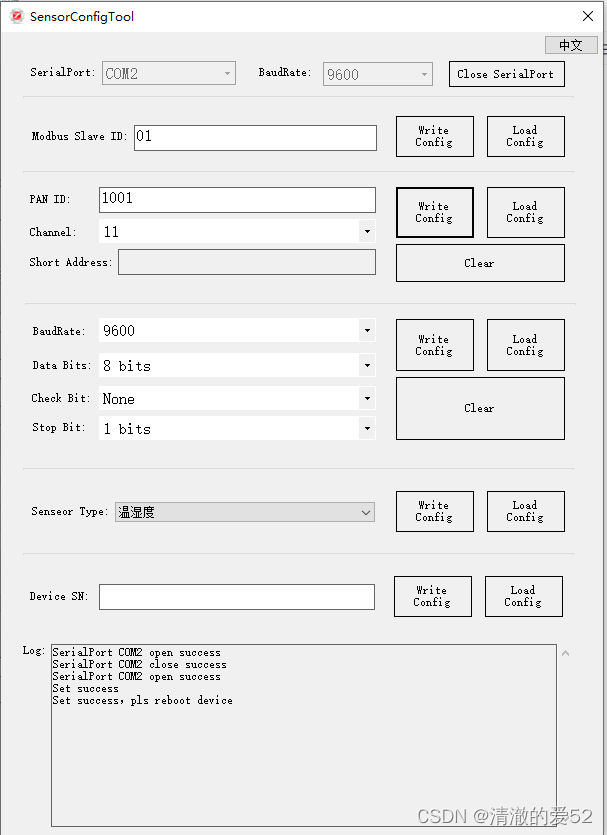Click into the Modbus Slave ID field

255,138
